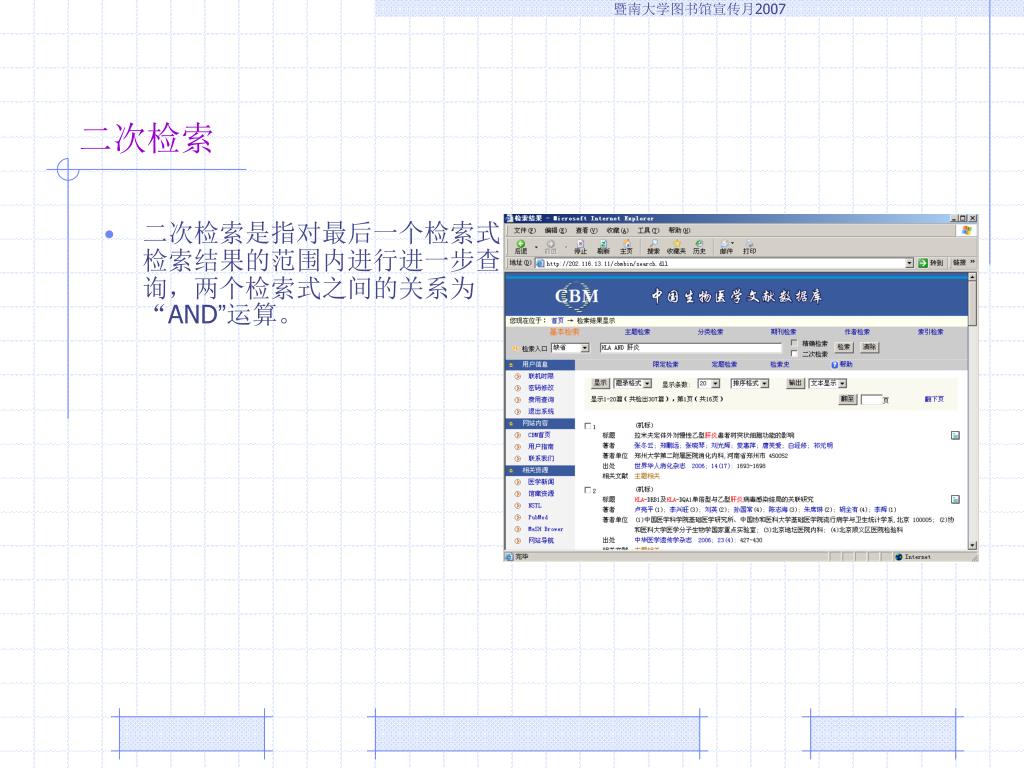Viewport: 1024px width, 768px height.
Task: Open the 检索入口 dropdown (缺省)
Action: point(570,348)
